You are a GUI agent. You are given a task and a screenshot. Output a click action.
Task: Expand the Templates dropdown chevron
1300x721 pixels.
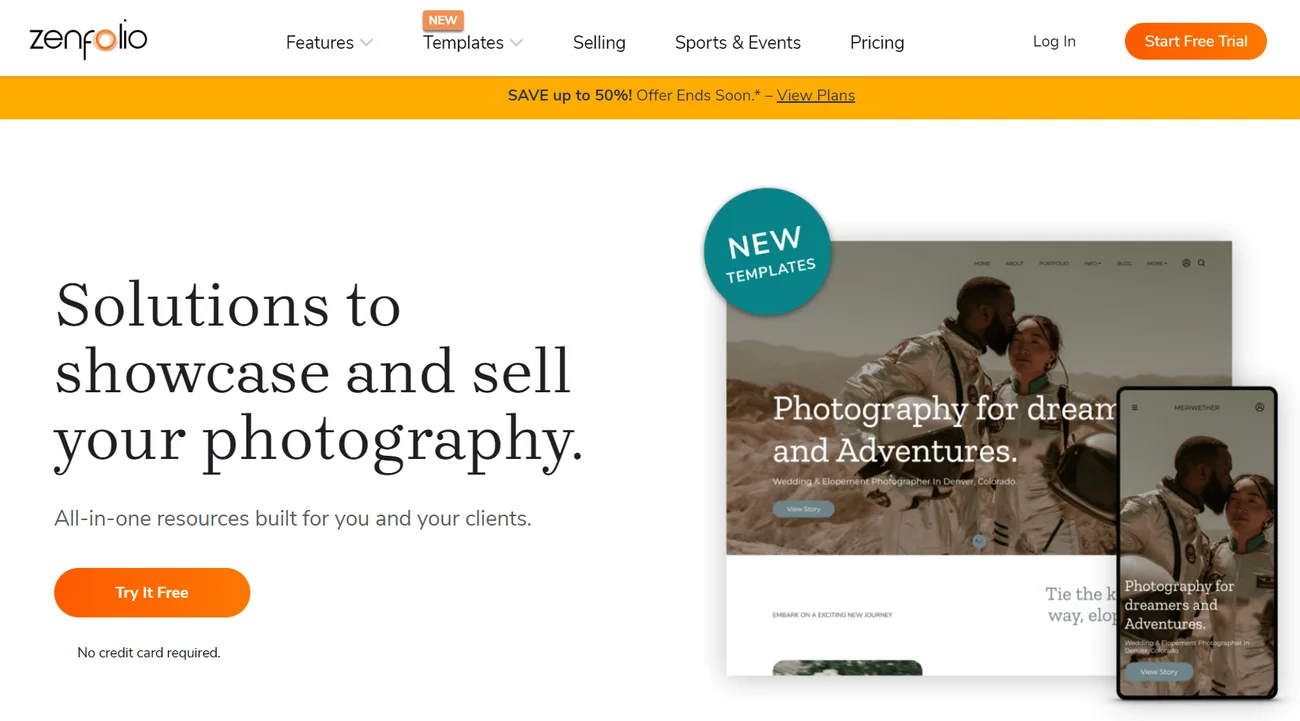click(x=517, y=43)
